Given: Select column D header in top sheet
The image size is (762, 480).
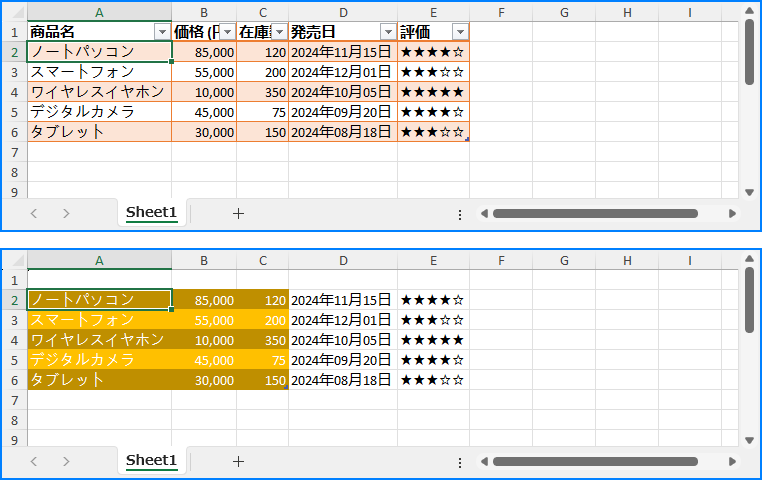Looking at the screenshot, I should click(343, 13).
